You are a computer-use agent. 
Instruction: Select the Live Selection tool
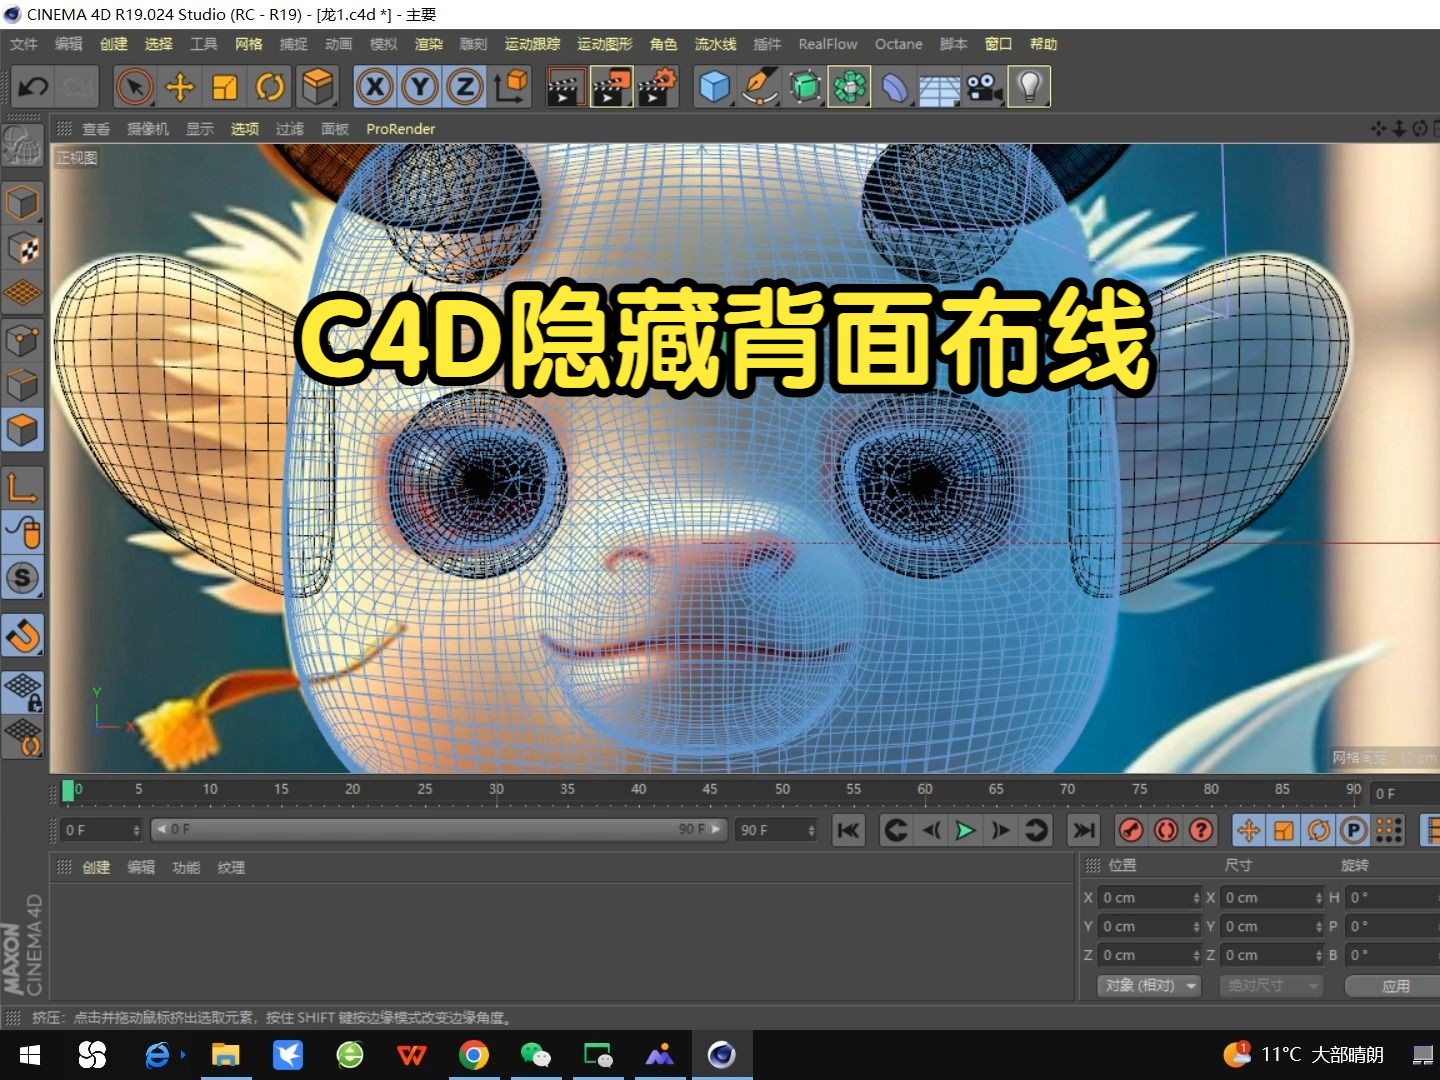(133, 87)
